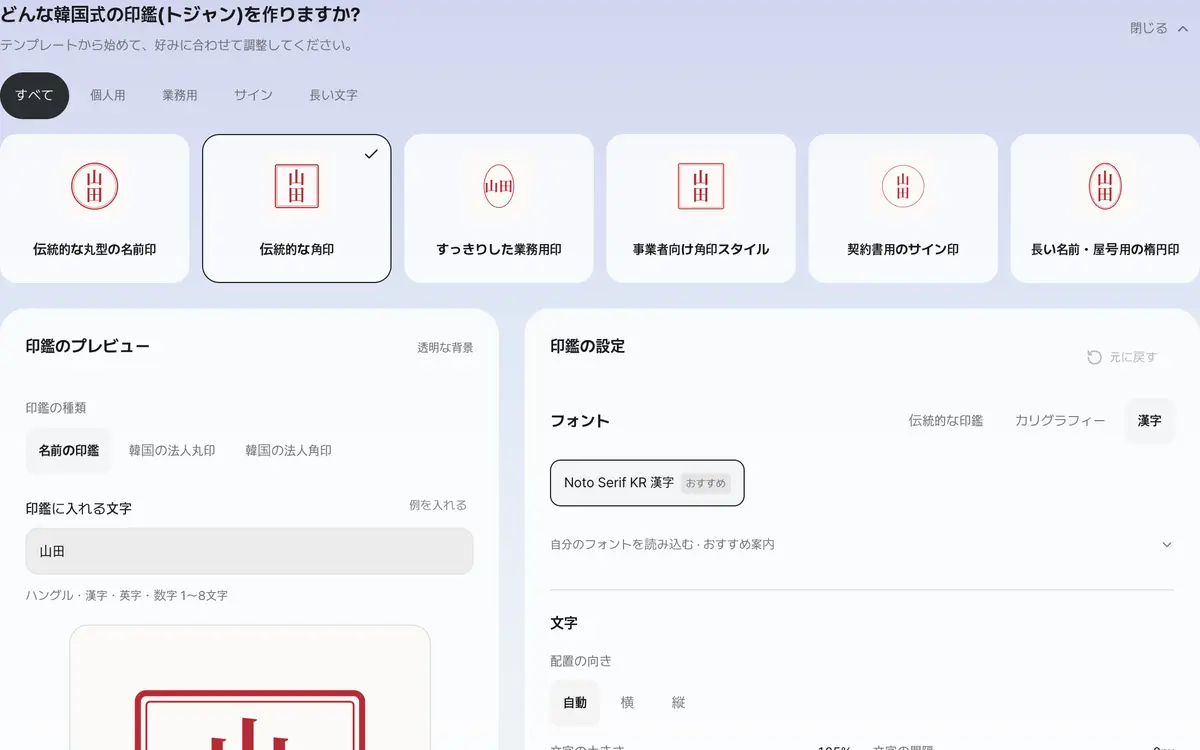Image resolution: width=1200 pixels, height=750 pixels.
Task: Click 例を入れる to insert sample text
Action: (438, 505)
